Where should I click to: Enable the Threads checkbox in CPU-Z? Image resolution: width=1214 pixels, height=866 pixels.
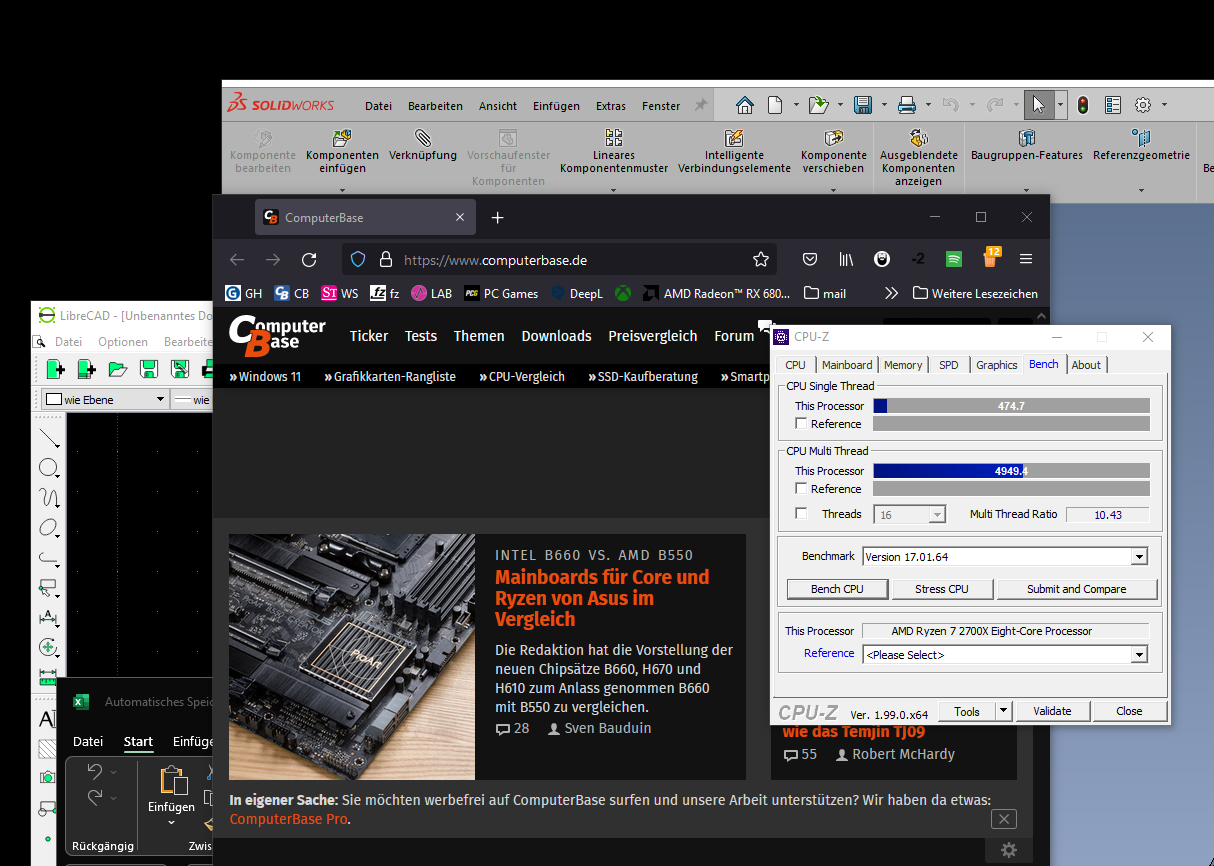[x=801, y=514]
